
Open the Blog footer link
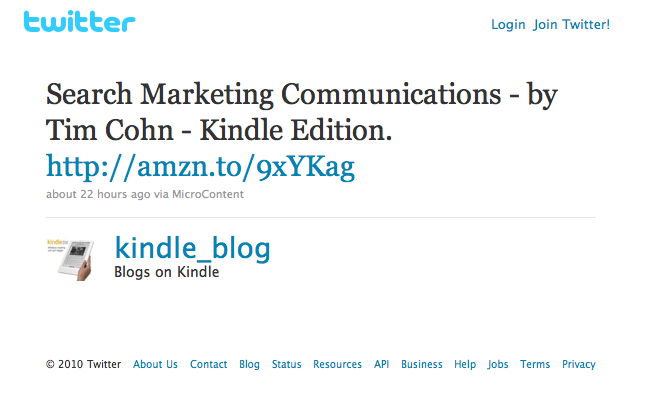click(249, 365)
